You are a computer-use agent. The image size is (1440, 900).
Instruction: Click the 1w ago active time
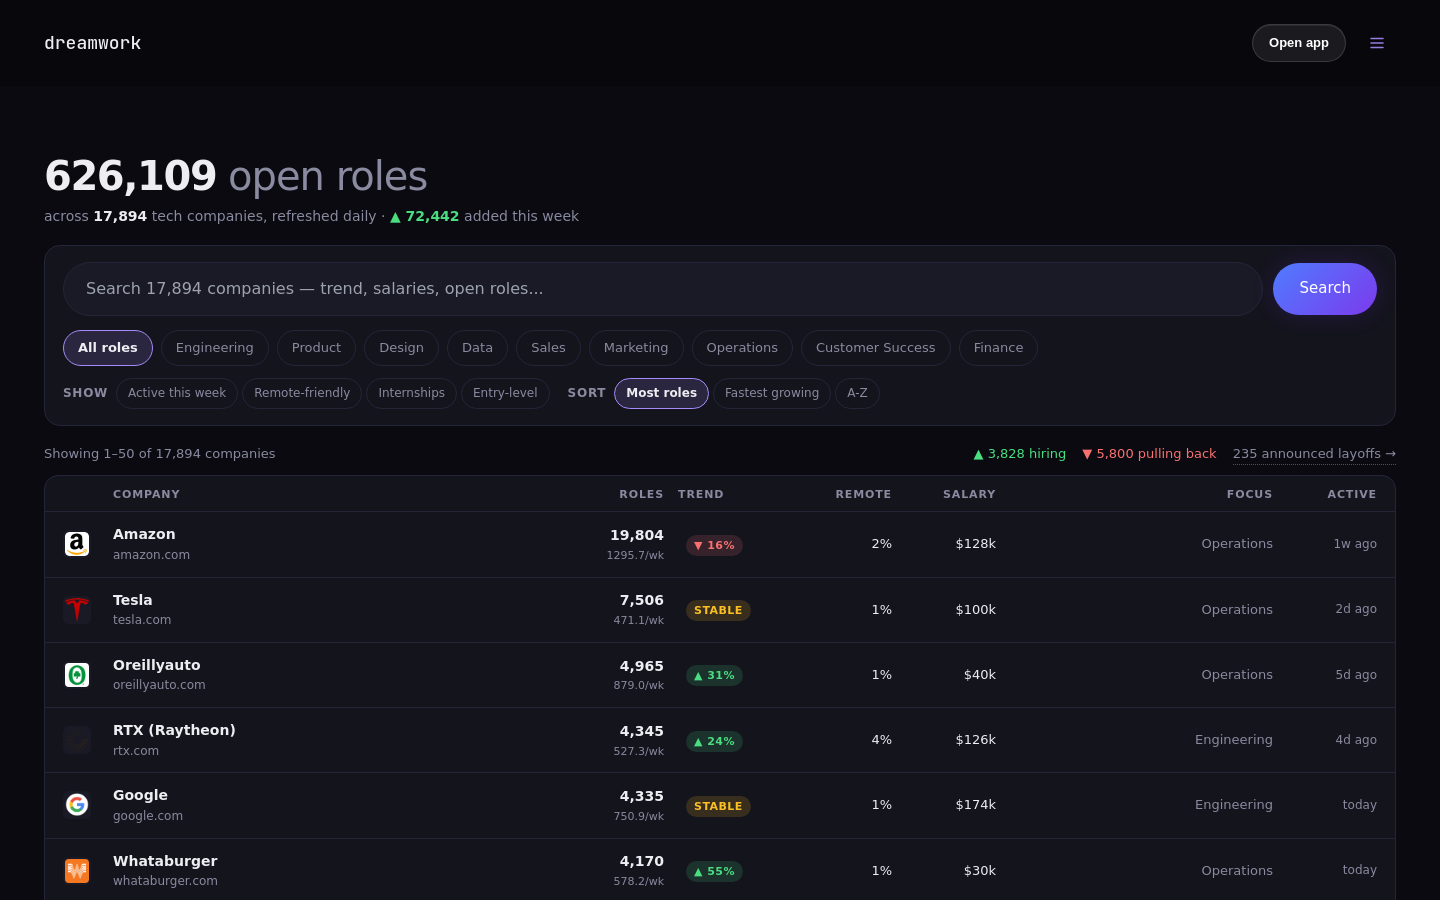click(x=1355, y=544)
